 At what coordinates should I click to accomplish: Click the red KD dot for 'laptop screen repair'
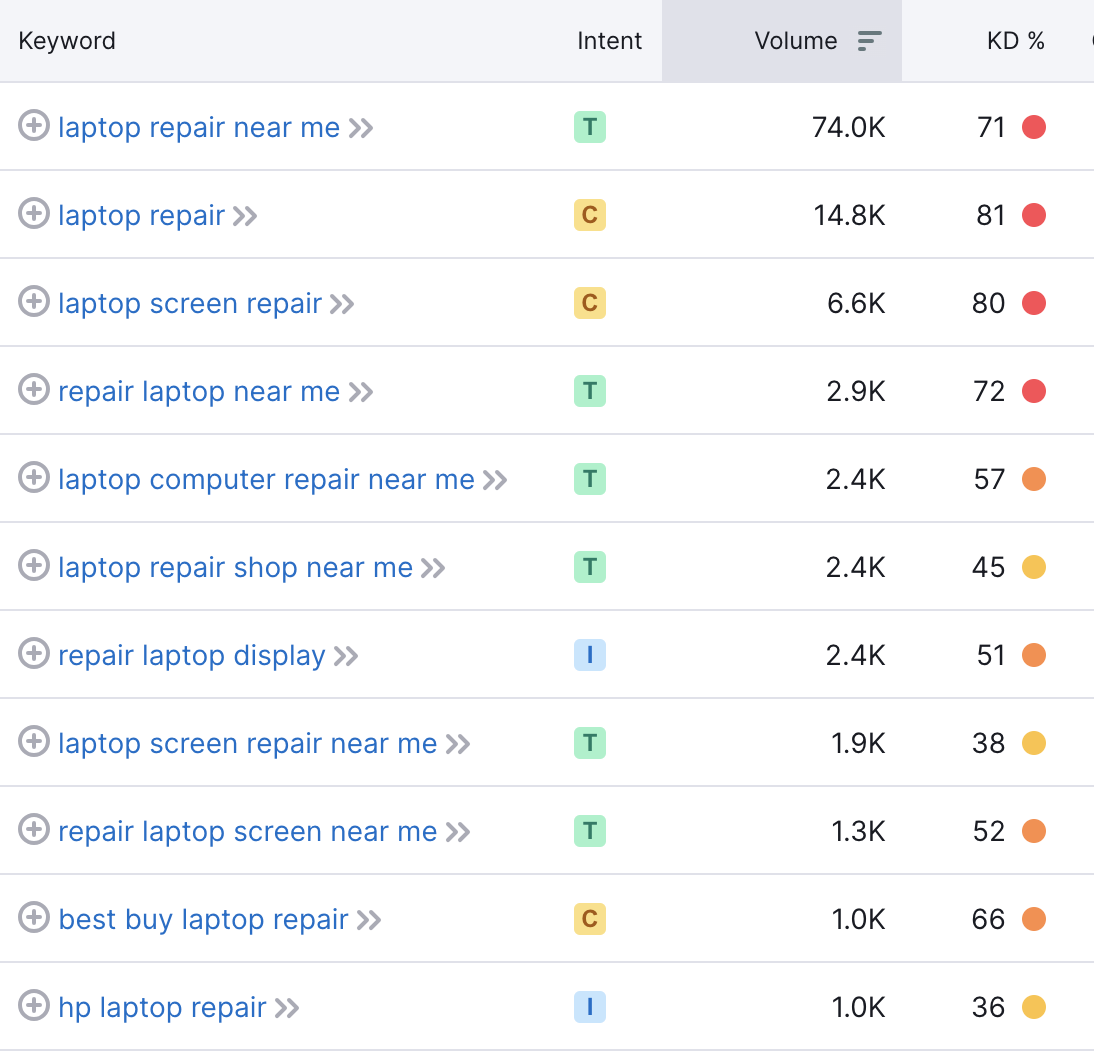[x=1034, y=303]
